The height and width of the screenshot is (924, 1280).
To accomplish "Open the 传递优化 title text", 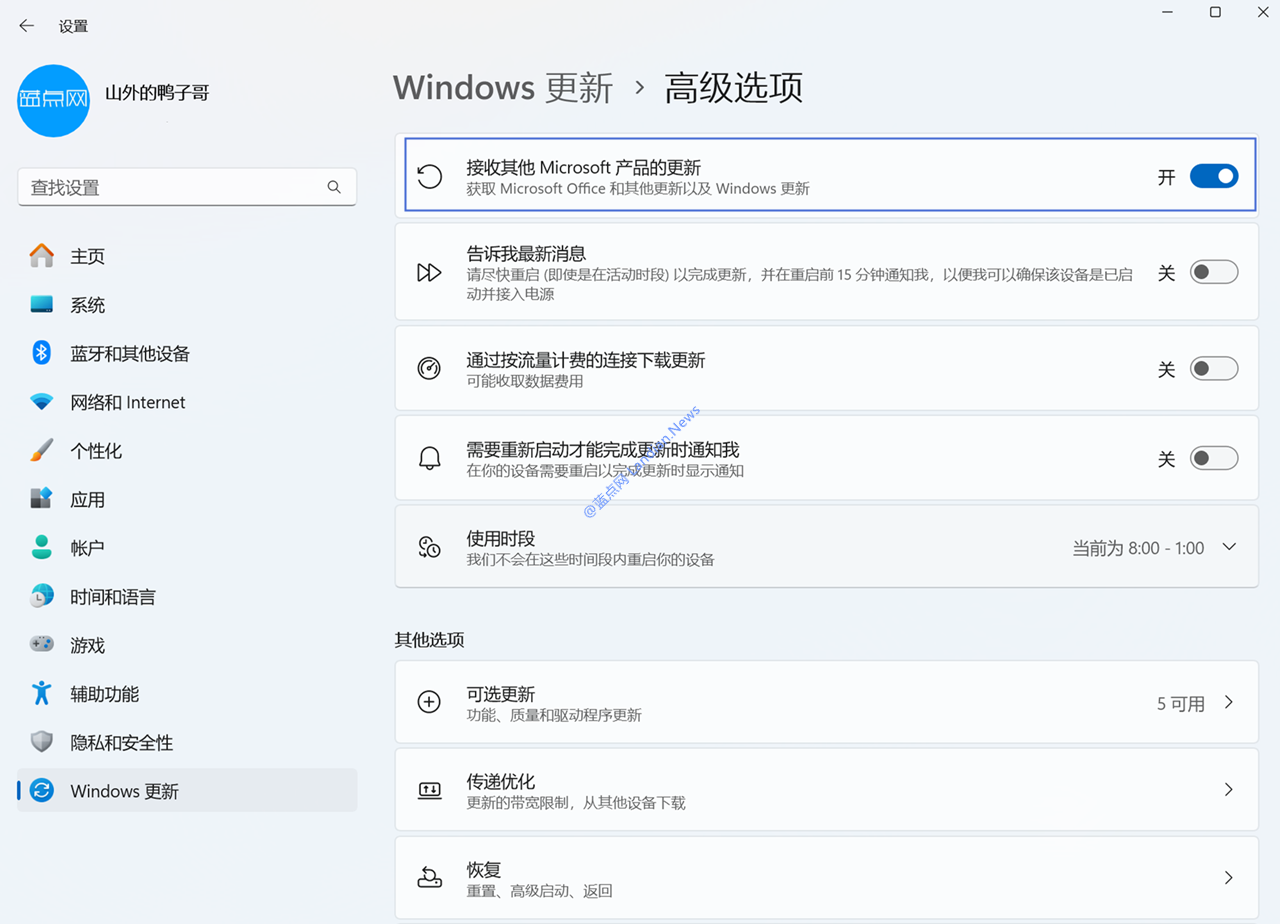I will (501, 781).
